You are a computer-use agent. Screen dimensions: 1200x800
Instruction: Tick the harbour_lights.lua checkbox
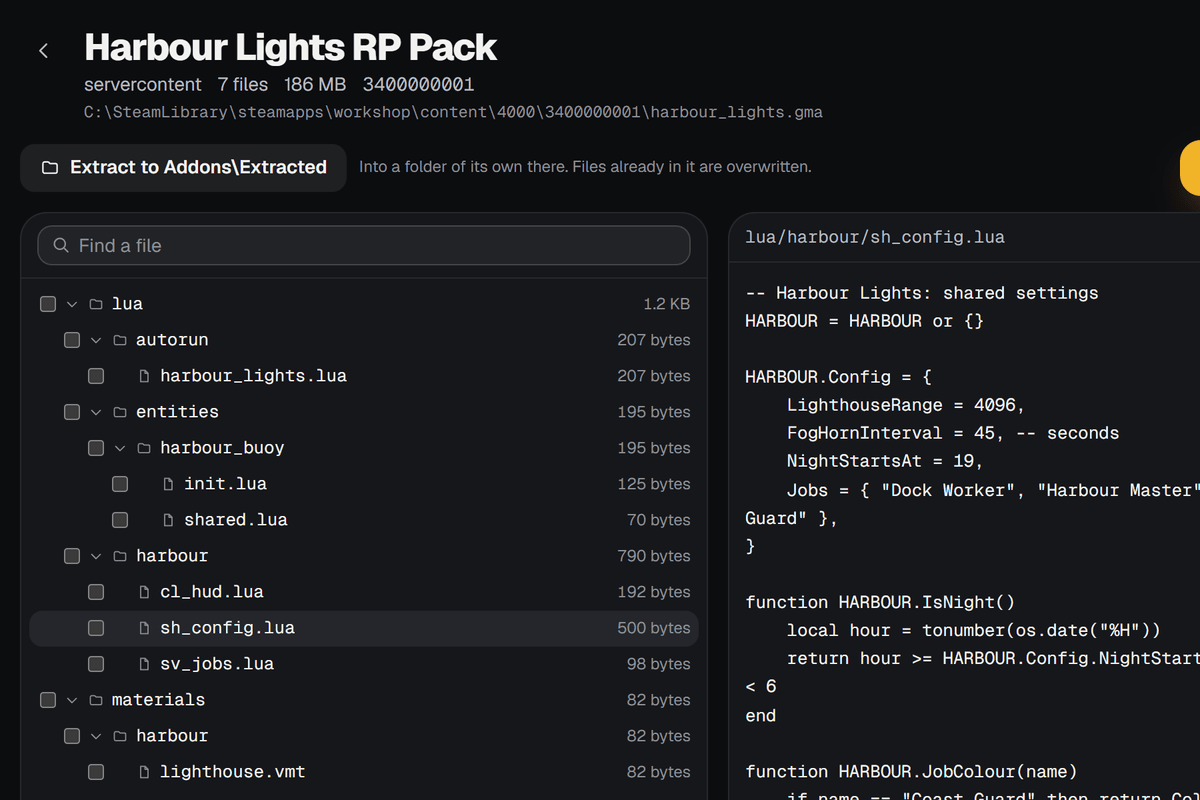point(96,376)
